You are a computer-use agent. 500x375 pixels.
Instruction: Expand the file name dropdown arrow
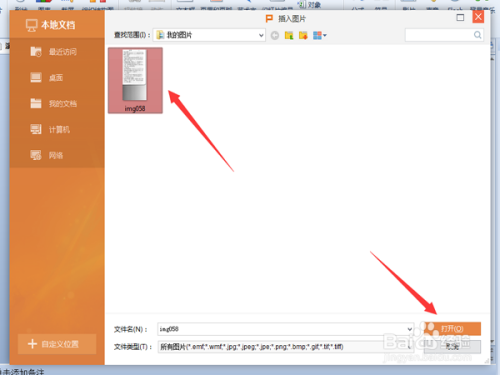point(409,329)
